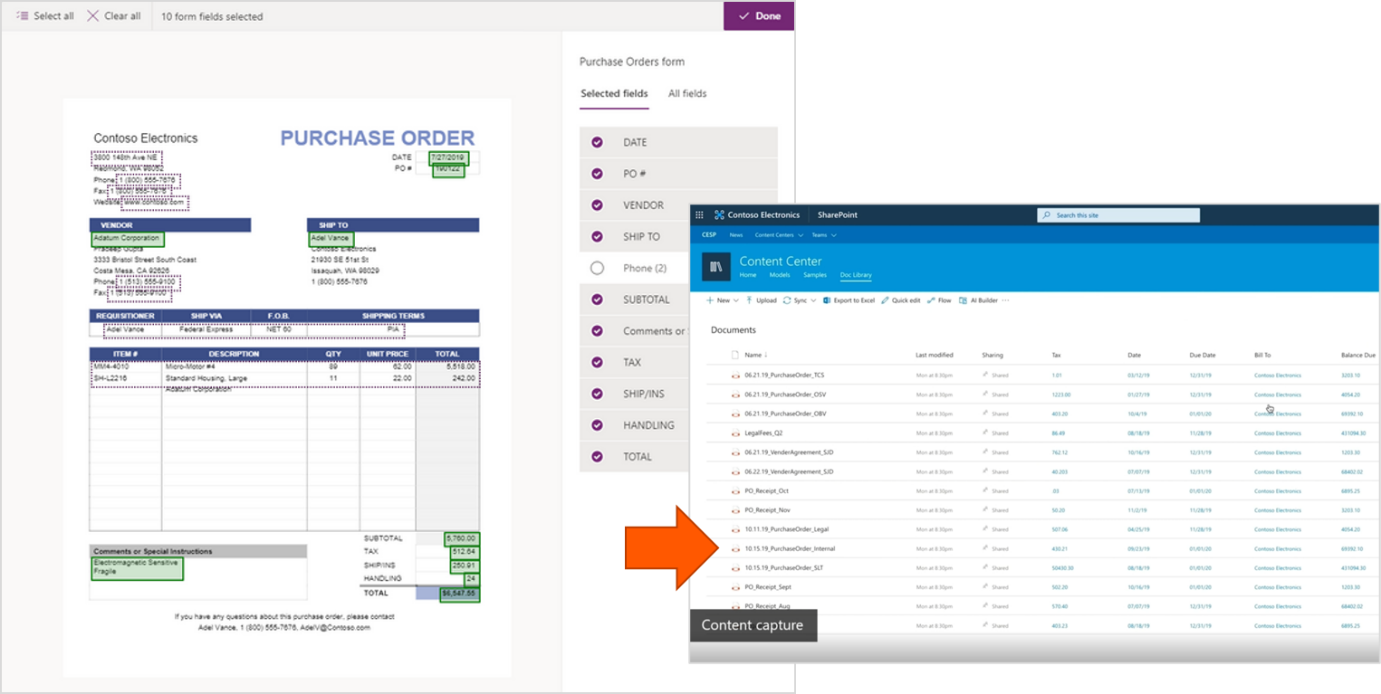Click the Select all icon in form toolbar
This screenshot has width=1381, height=694.
pos(23,16)
